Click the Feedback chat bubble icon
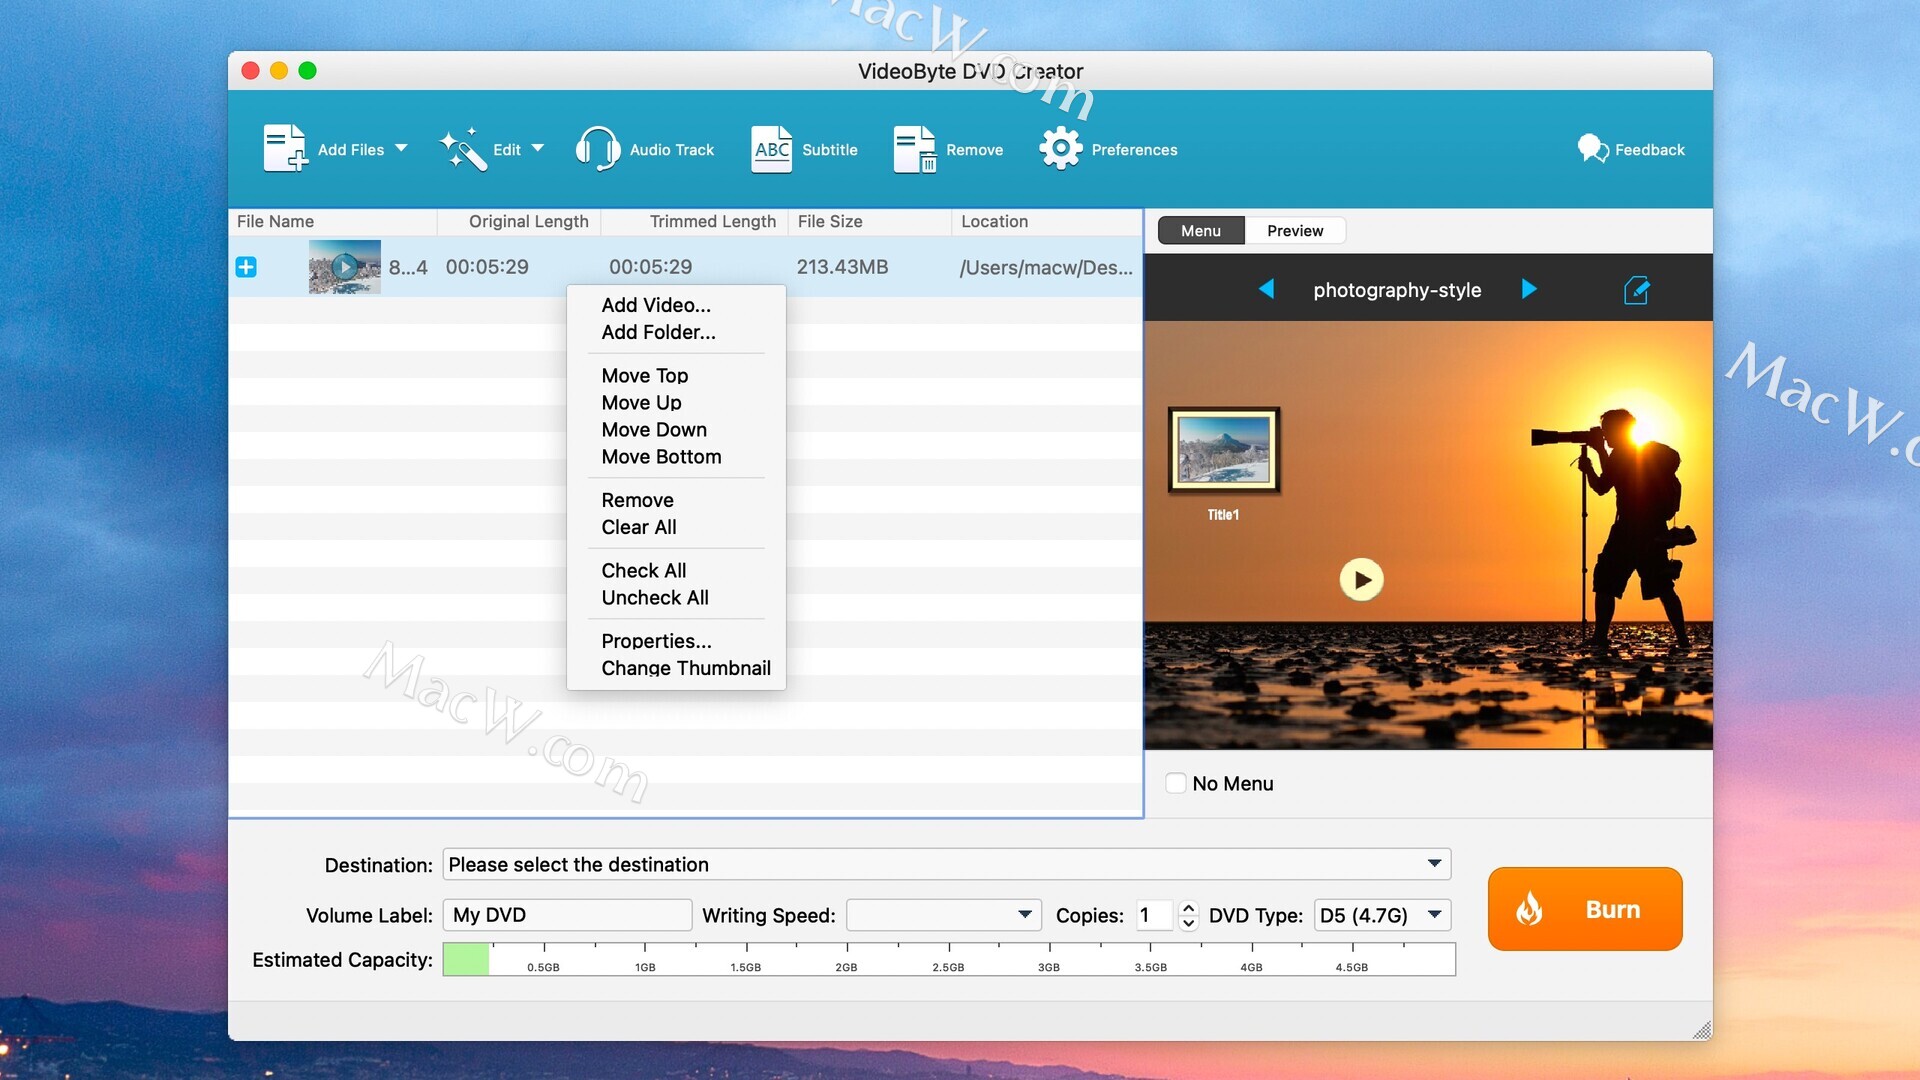 tap(1592, 149)
